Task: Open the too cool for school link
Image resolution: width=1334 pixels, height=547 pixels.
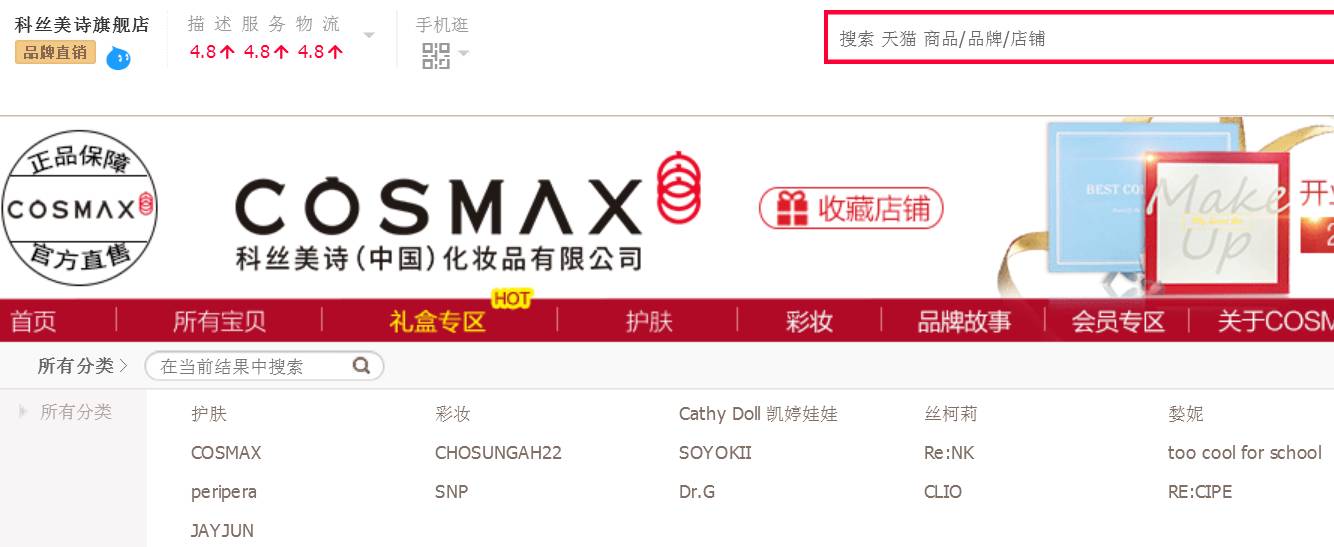Action: click(1245, 452)
